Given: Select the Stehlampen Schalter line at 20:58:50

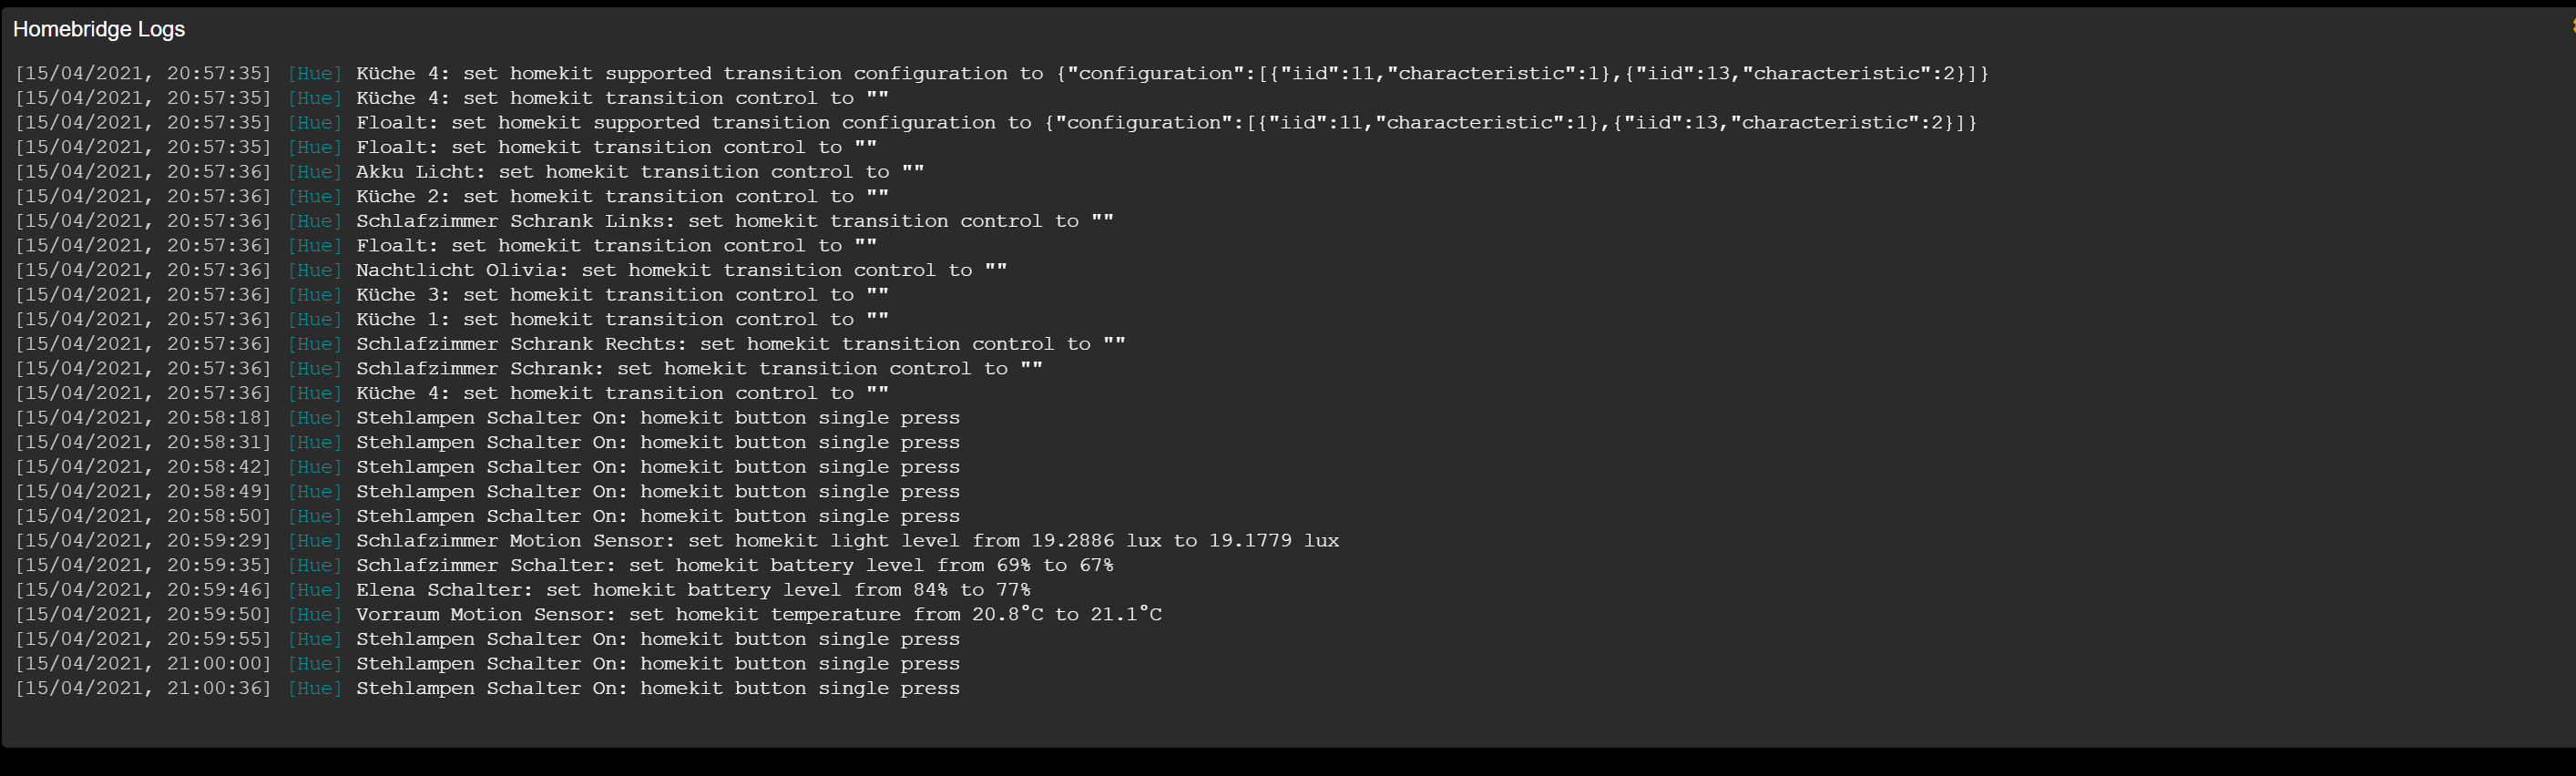Looking at the screenshot, I should (x=657, y=516).
